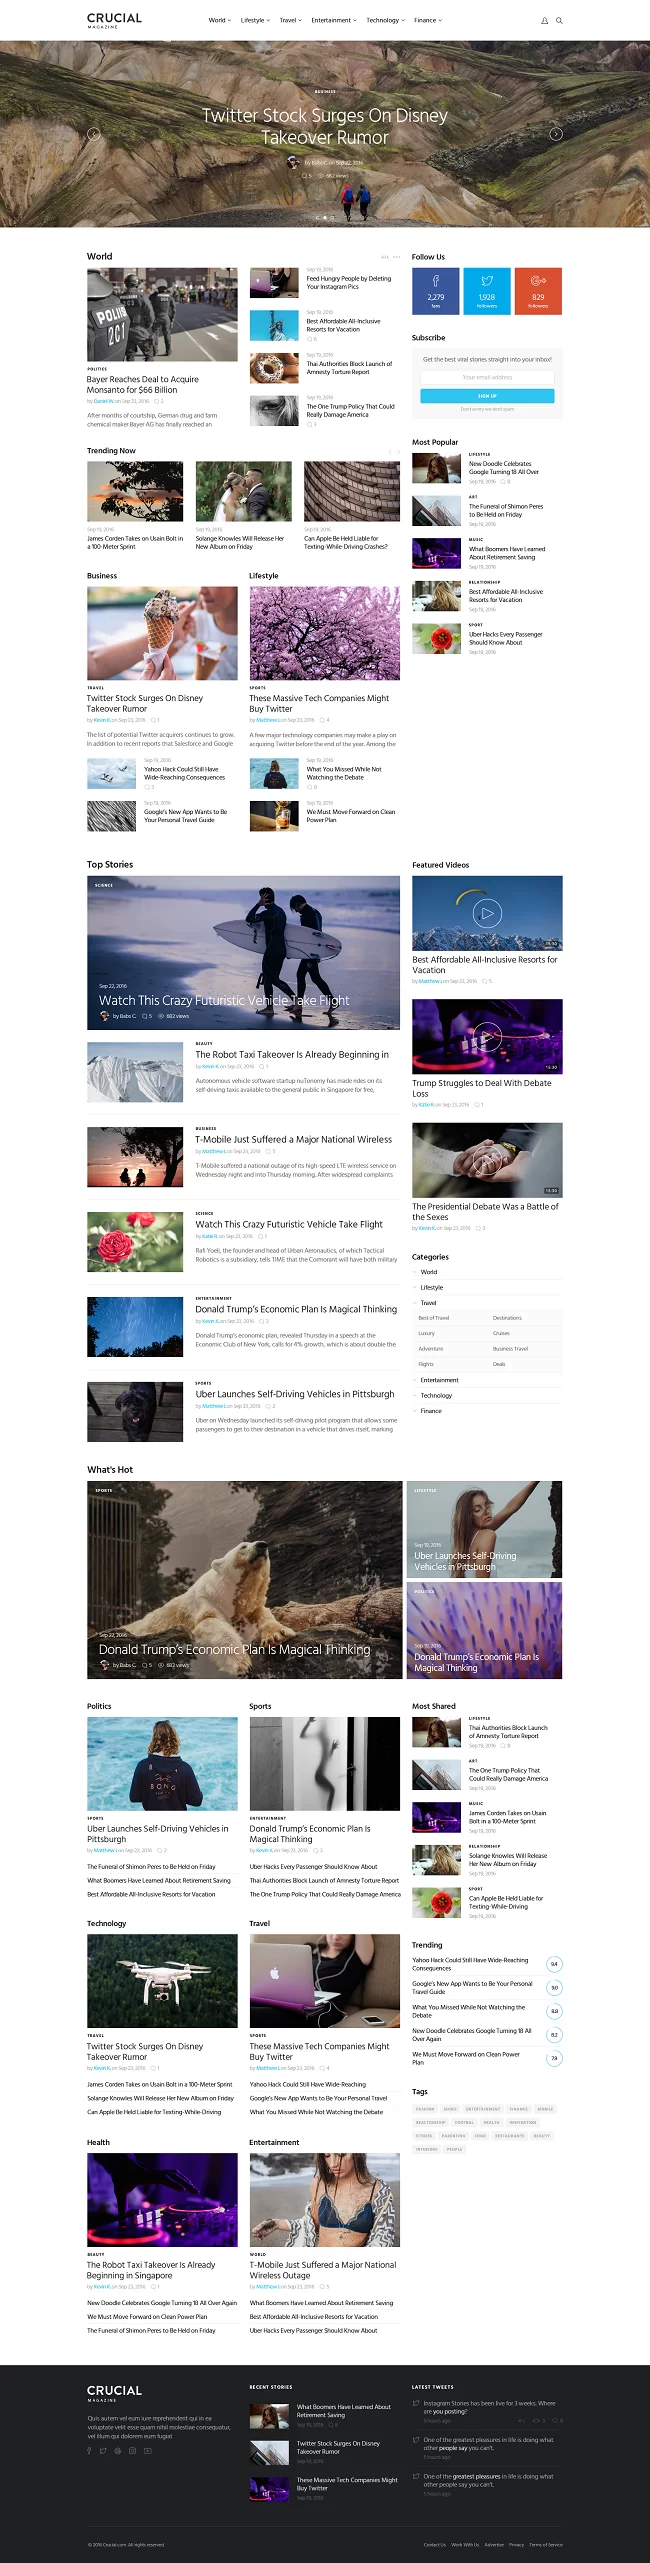The image size is (650, 2563).
Task: Go to next hero slide arrow
Action: (556, 134)
